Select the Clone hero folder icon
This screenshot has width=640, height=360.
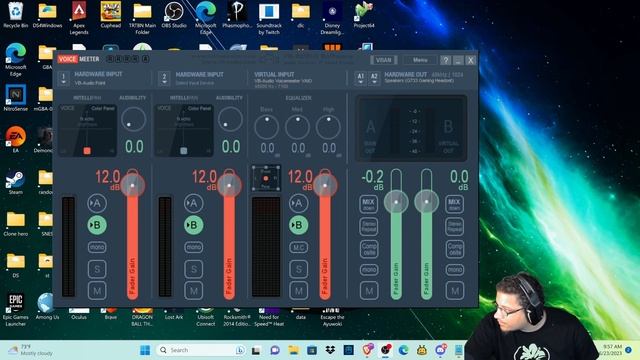tap(16, 224)
